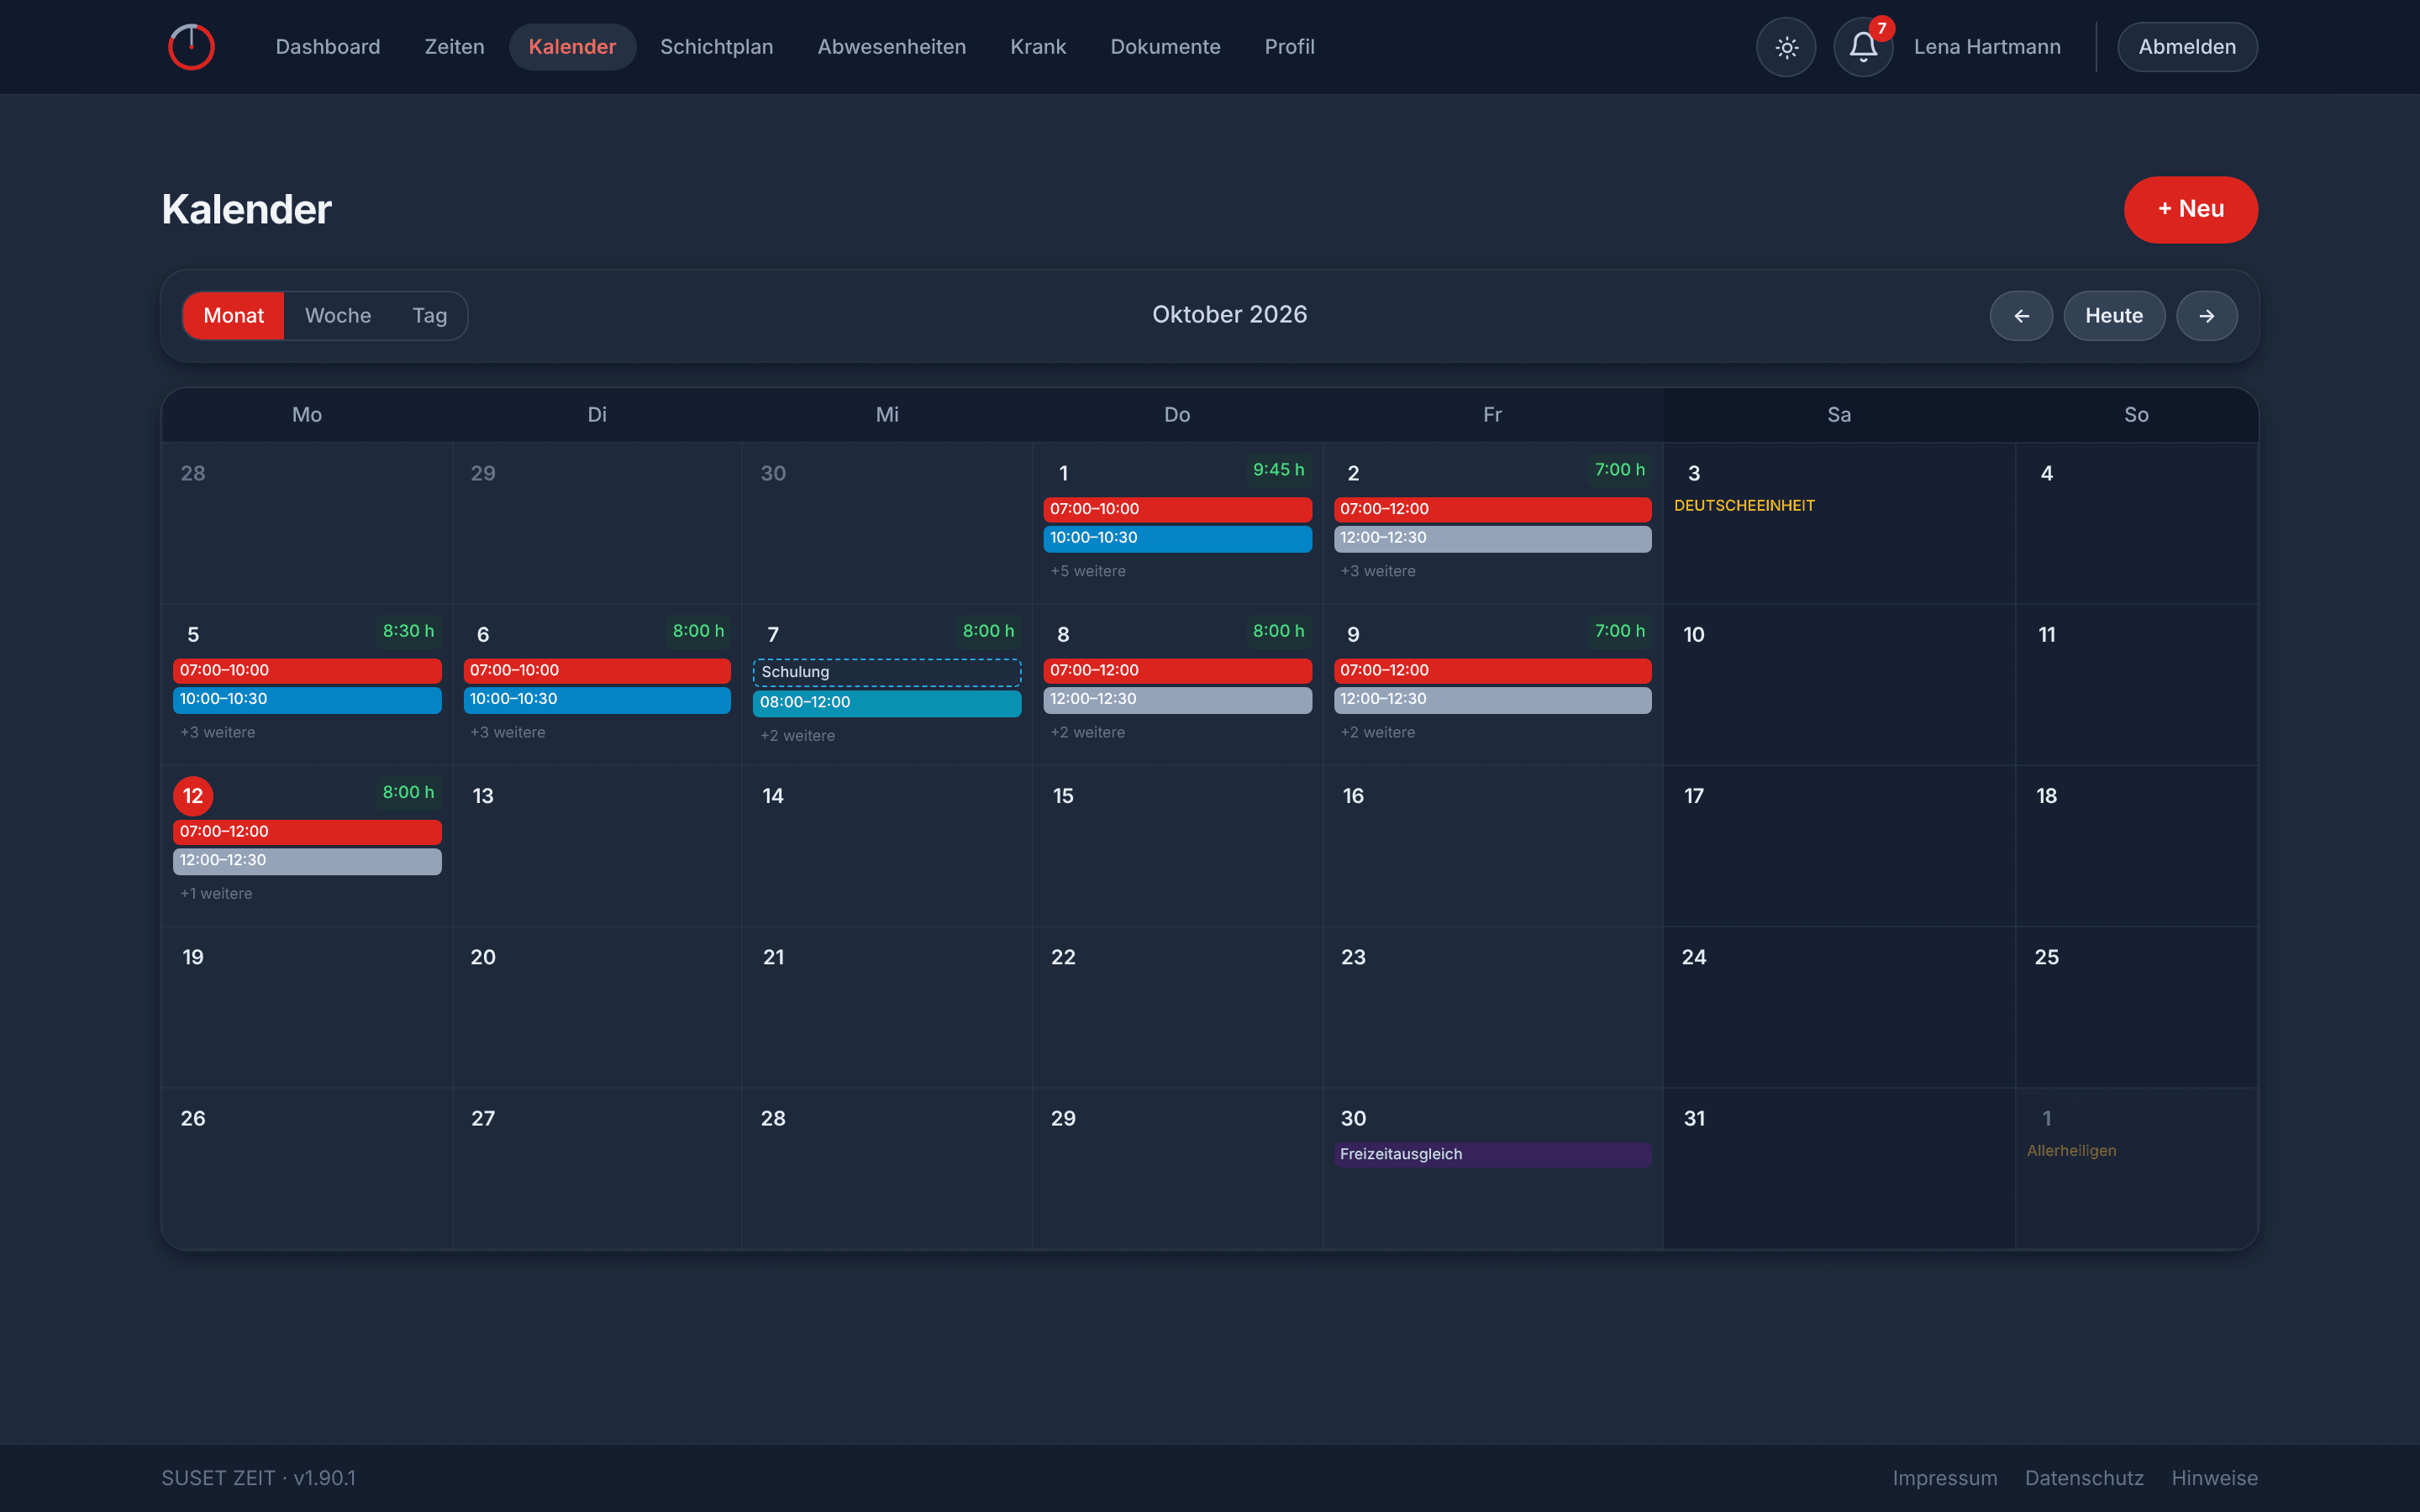Viewport: 2420px width, 1512px height.
Task: Expand +3 weitere on October 2
Action: pos(1378,571)
